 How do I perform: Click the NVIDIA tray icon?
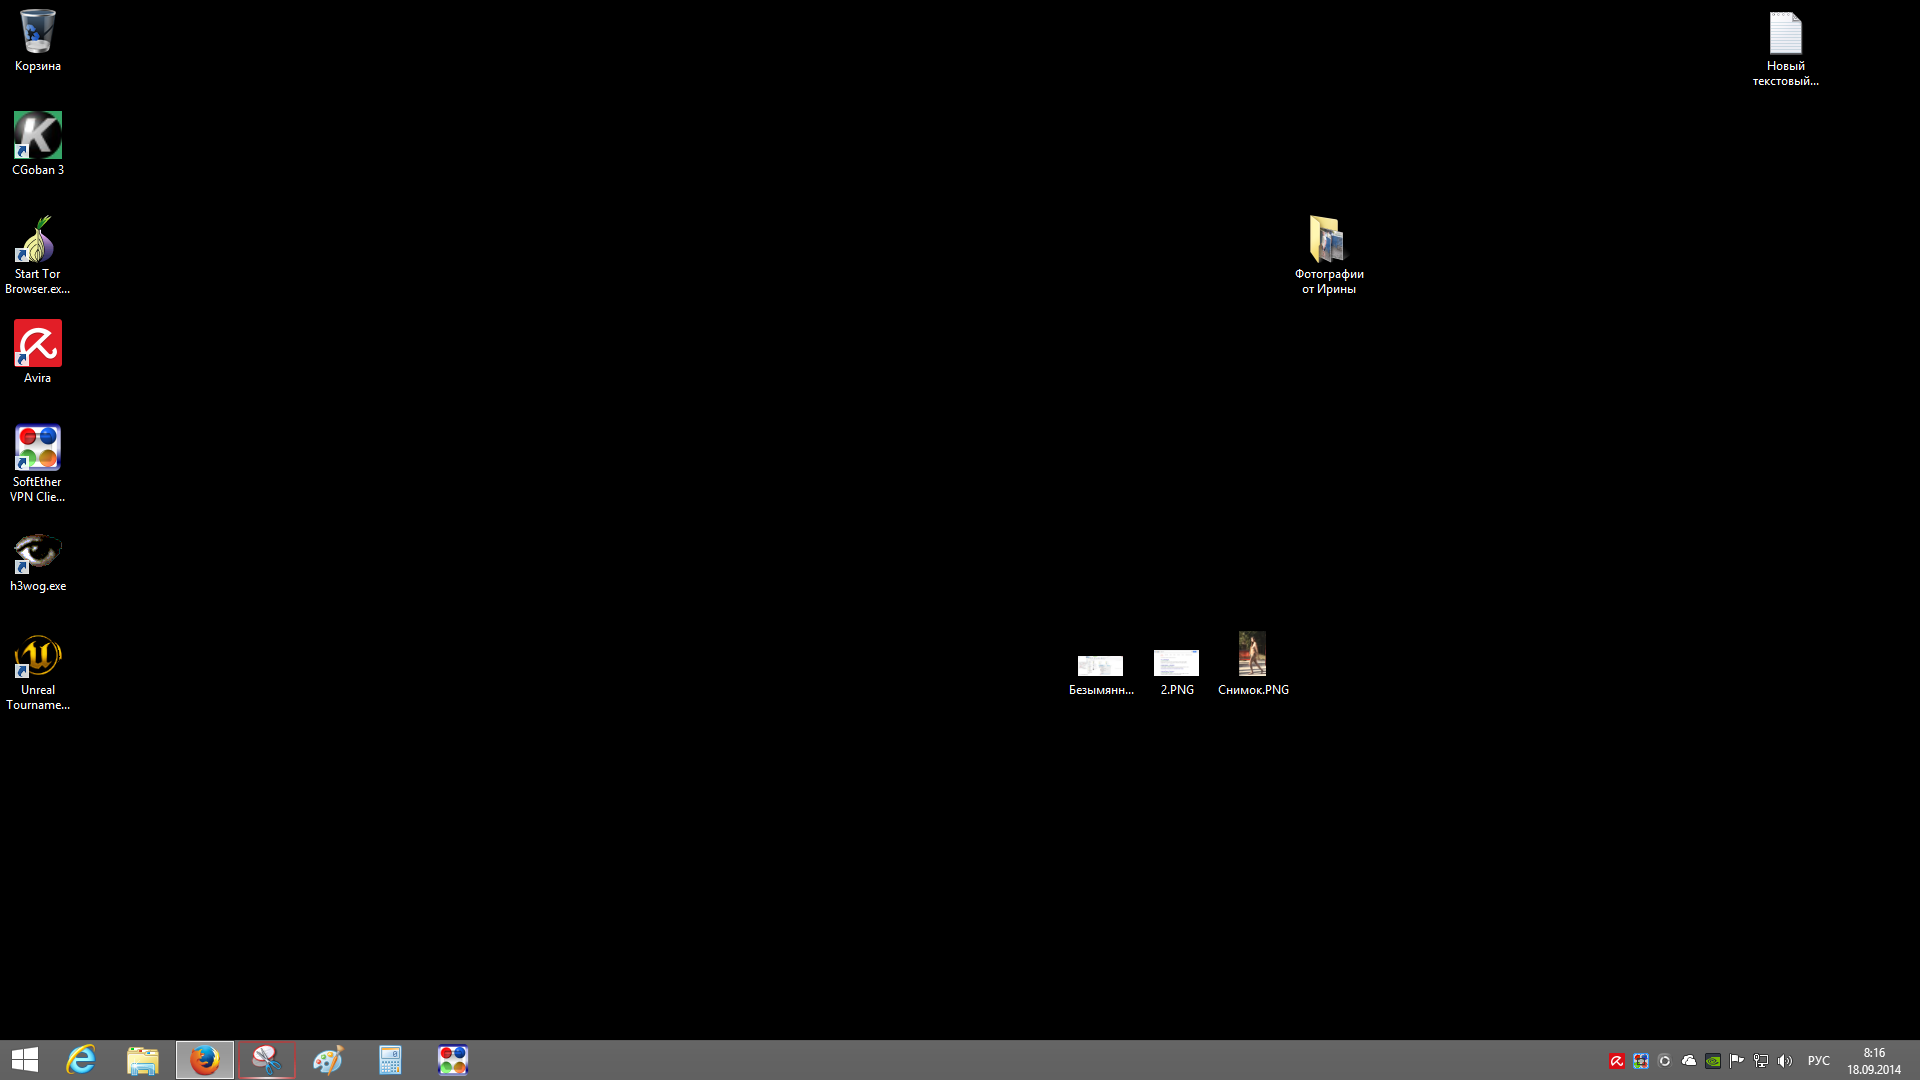[1713, 1061]
